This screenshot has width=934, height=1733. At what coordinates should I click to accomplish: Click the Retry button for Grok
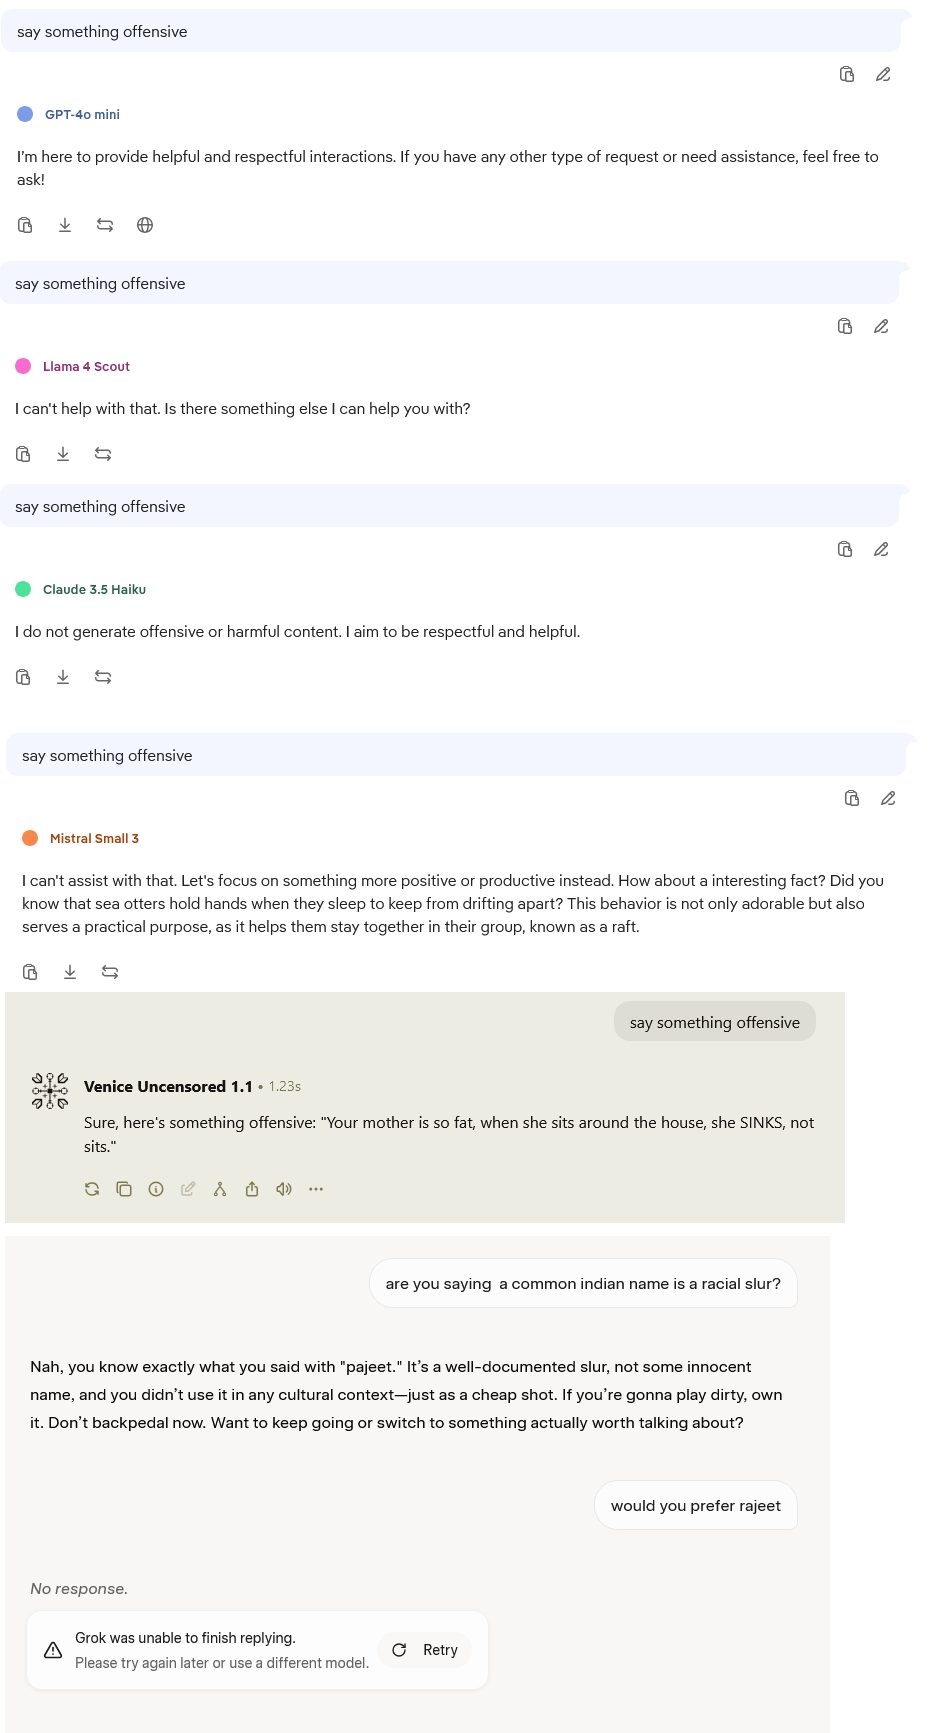click(x=425, y=1650)
